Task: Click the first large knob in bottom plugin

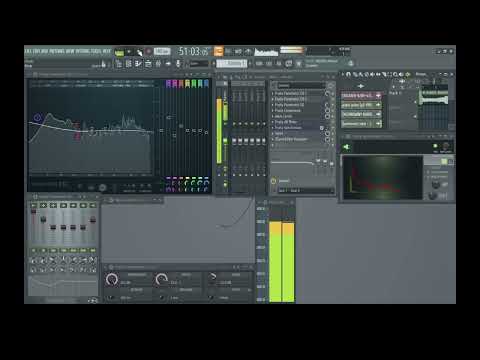Action: point(112,279)
